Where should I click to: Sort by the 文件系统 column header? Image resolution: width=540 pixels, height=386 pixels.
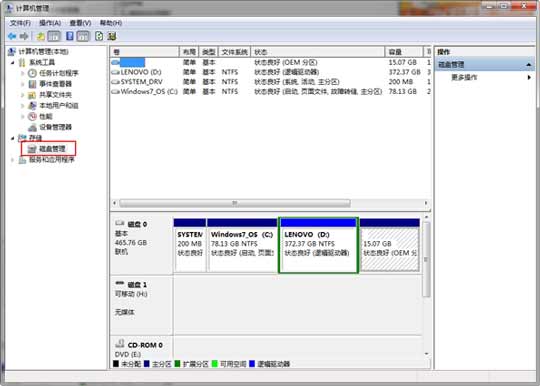[x=235, y=52]
